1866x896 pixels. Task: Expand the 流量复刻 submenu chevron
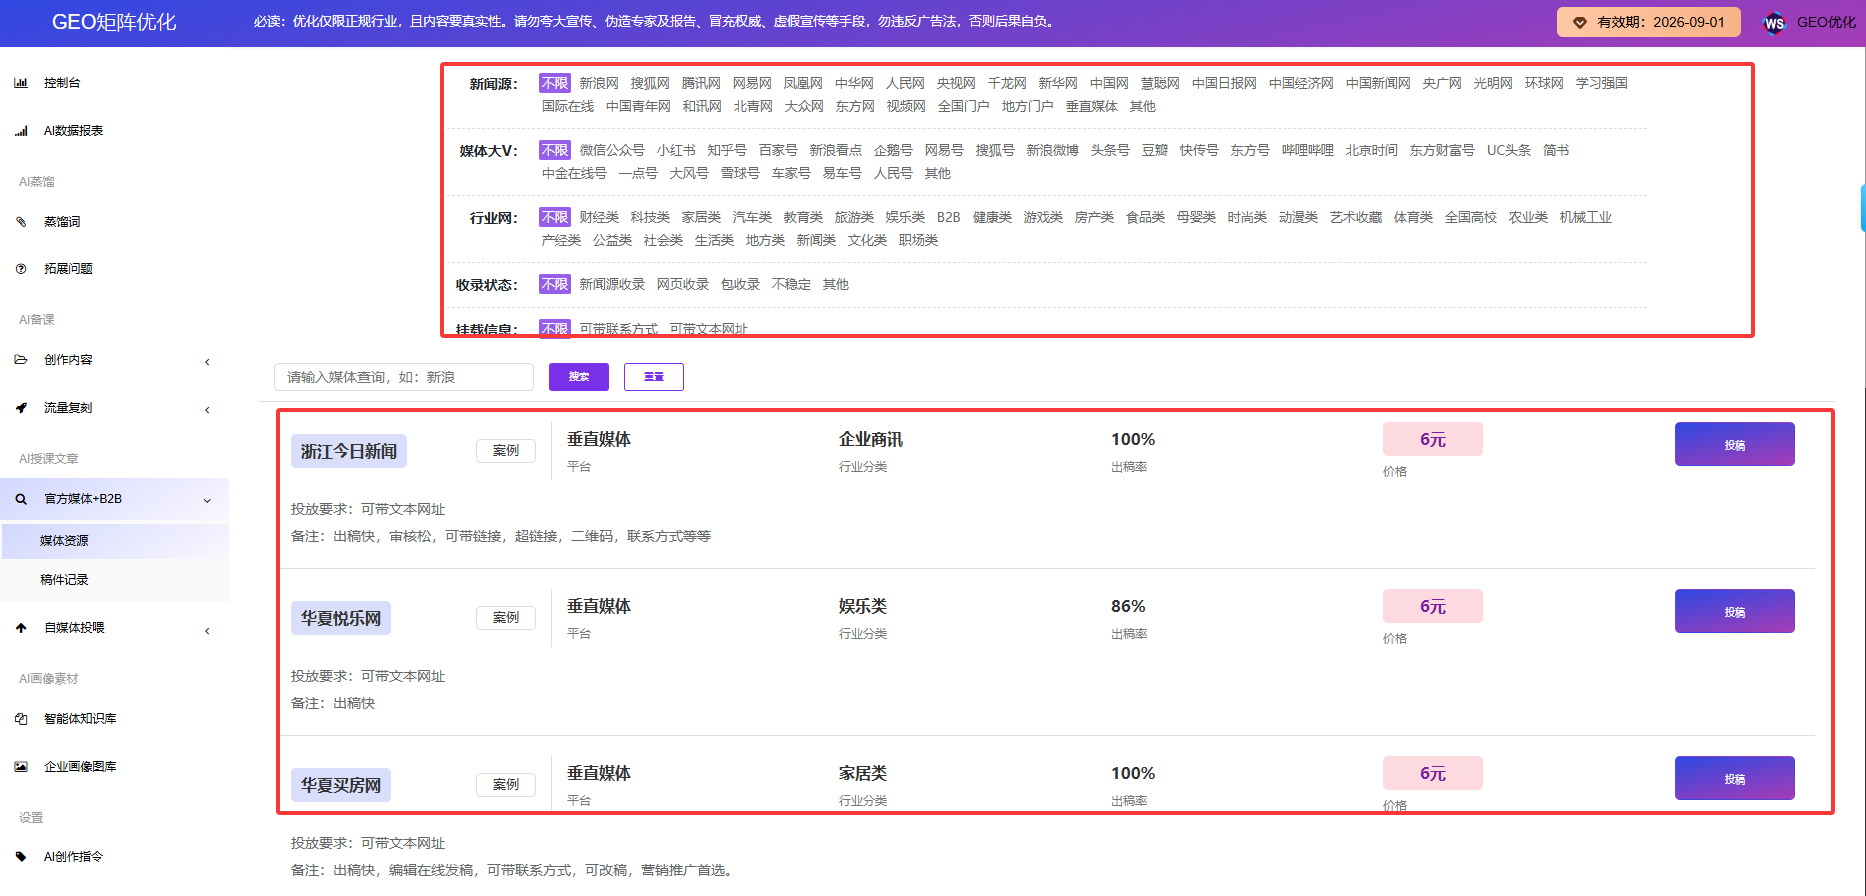point(207,410)
